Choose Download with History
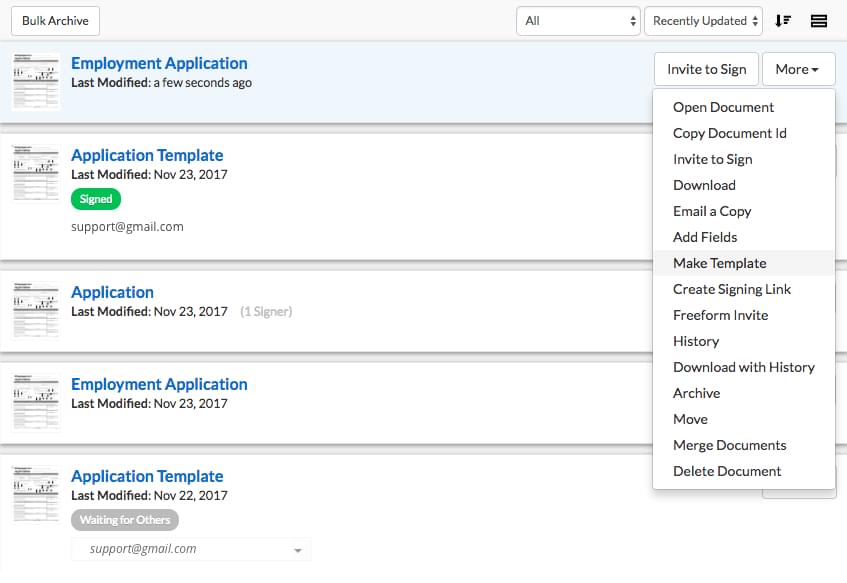Viewport: 847px width, 583px height. [x=744, y=367]
